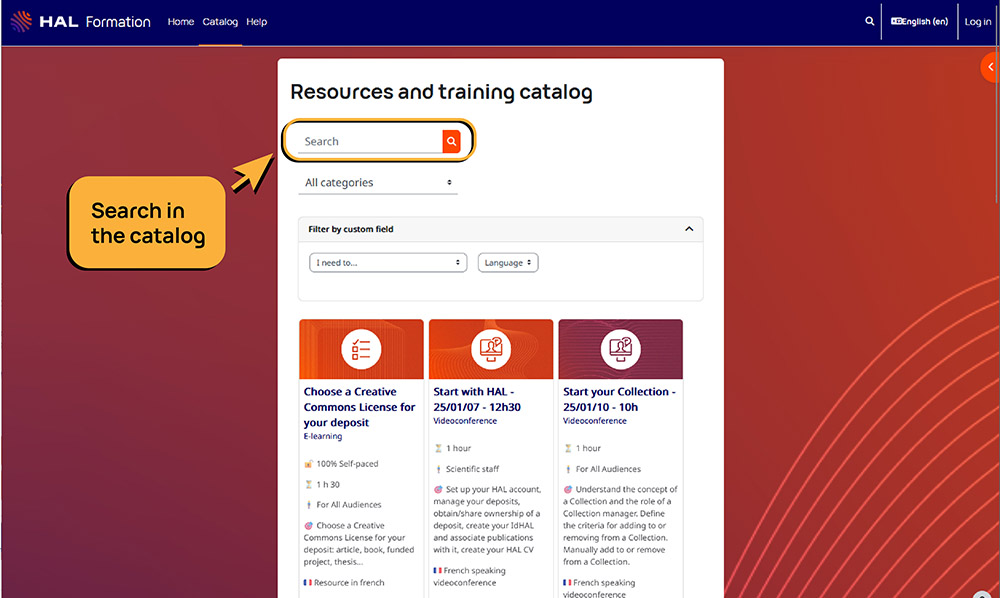Click French flag icon beside 'Resource in french'
1000x598 pixels.
click(307, 582)
